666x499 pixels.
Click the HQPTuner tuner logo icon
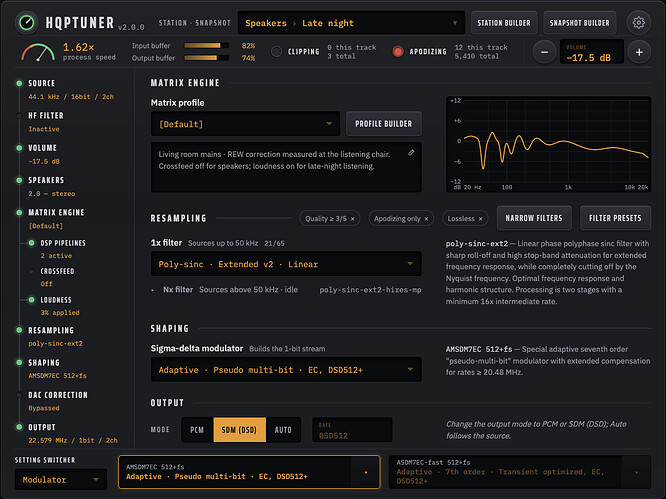(x=27, y=23)
